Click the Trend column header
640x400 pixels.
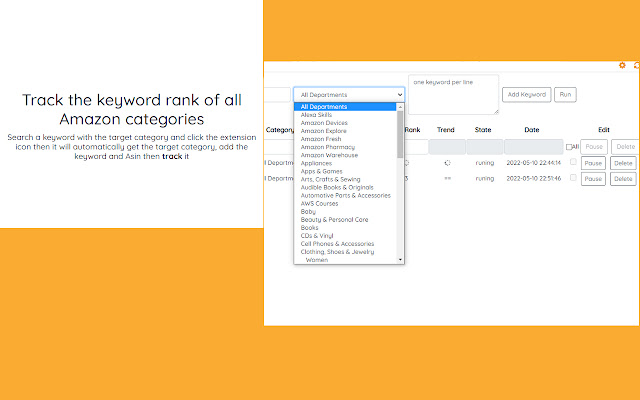coord(446,130)
